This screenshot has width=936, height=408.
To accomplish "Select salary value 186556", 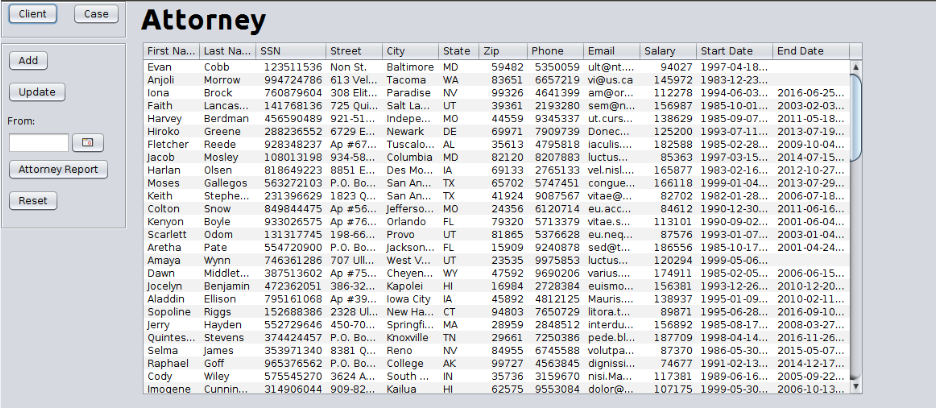I will click(675, 247).
